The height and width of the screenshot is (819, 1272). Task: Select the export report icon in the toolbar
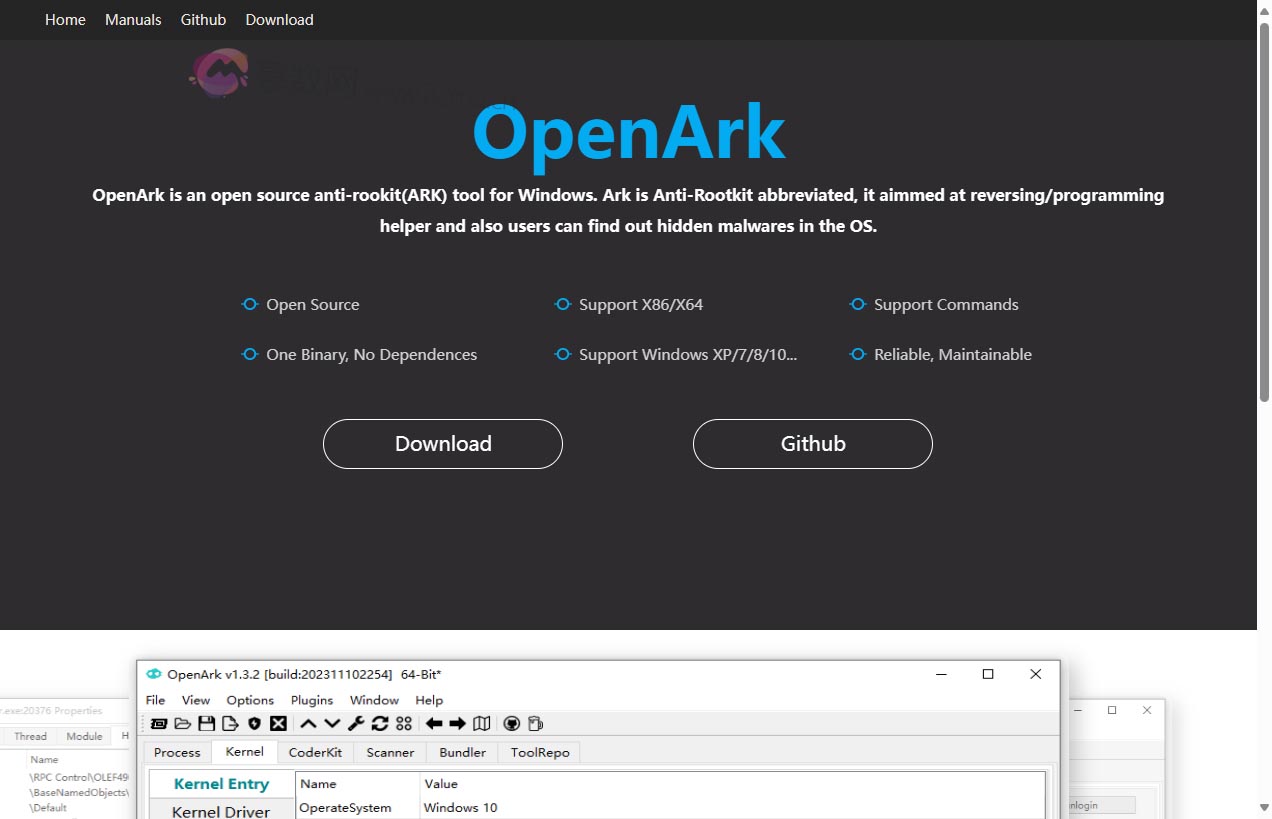coord(231,723)
